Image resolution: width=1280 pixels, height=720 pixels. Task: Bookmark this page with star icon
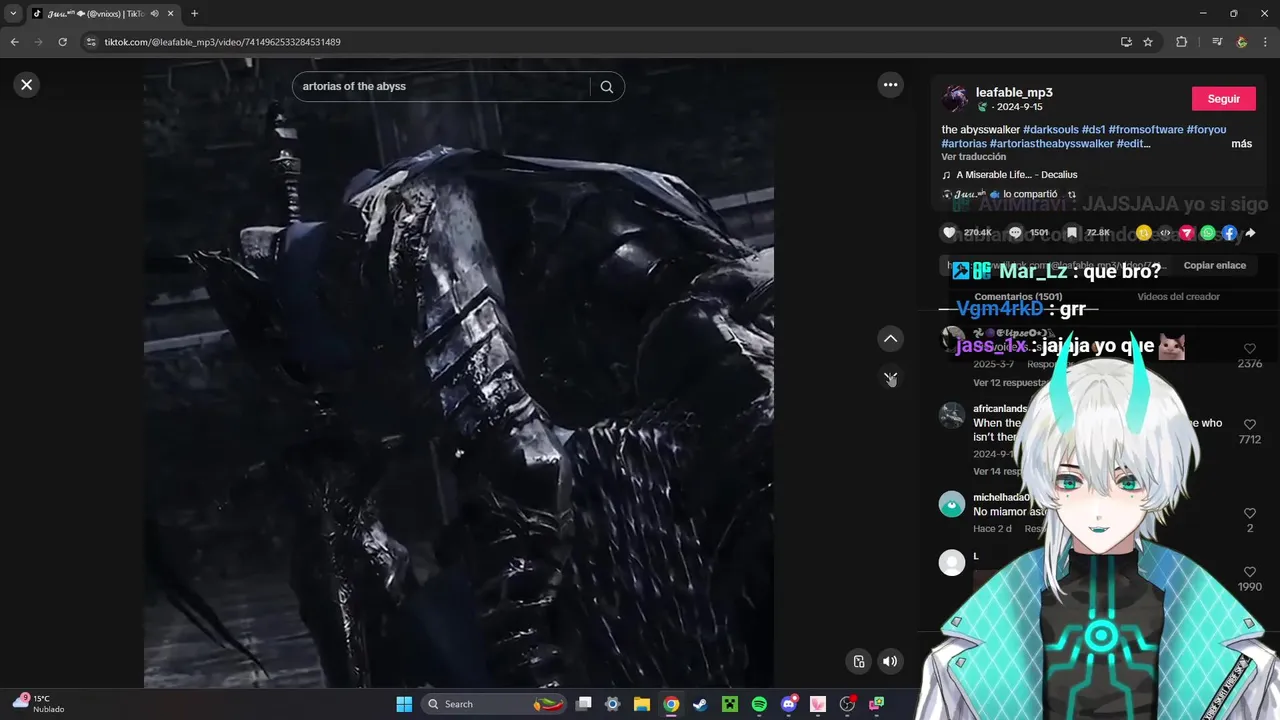(x=1148, y=42)
